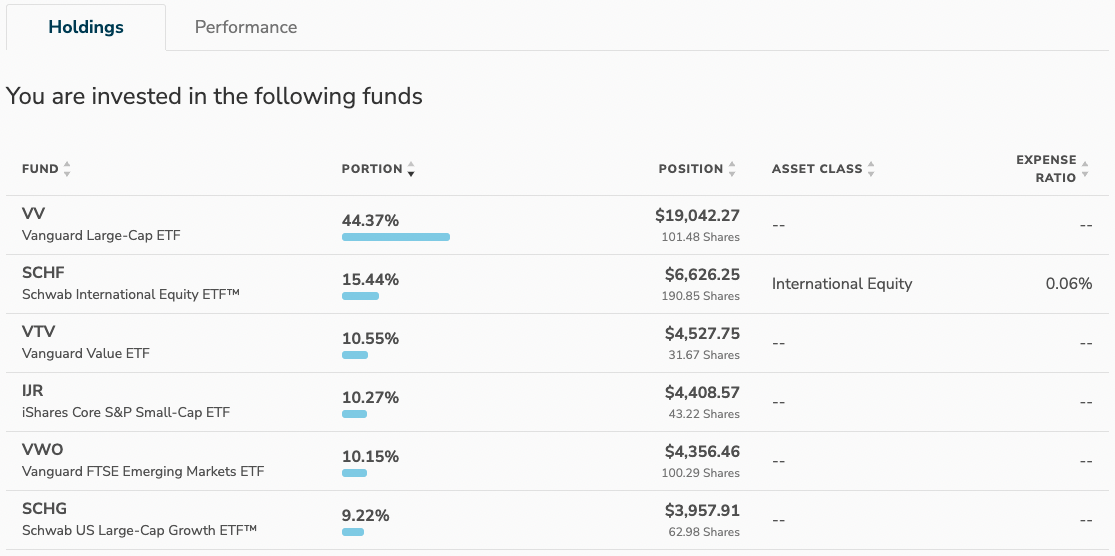Open the Performance tab
This screenshot has height=556, width=1115.
click(x=246, y=27)
